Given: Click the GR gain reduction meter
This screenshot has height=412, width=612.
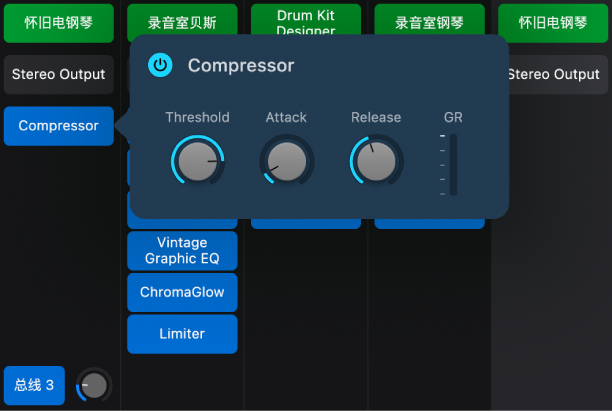Looking at the screenshot, I should click(x=453, y=165).
